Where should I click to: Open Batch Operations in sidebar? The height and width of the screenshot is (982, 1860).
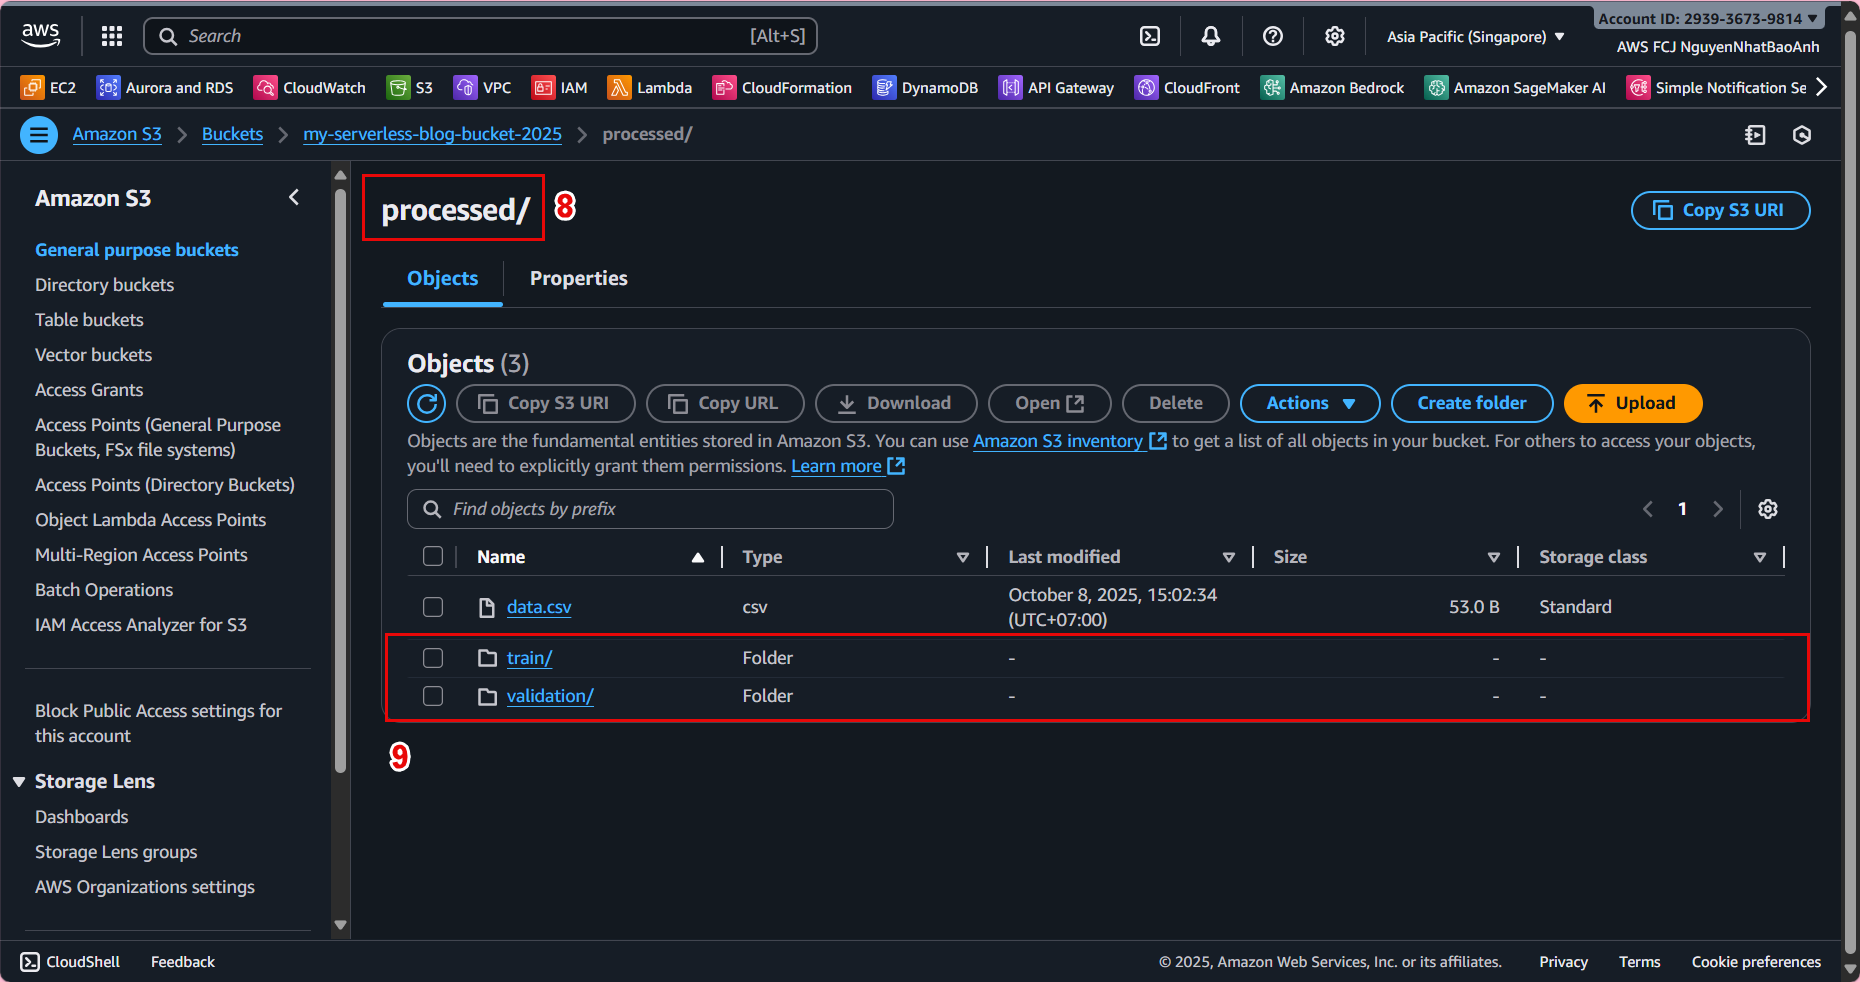tap(104, 590)
